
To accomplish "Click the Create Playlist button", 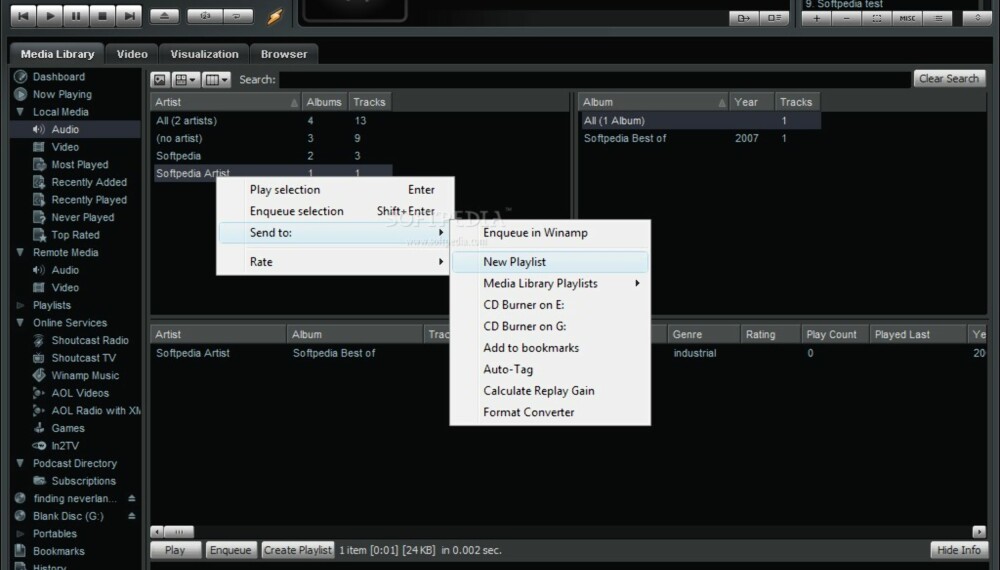I will click(x=298, y=550).
